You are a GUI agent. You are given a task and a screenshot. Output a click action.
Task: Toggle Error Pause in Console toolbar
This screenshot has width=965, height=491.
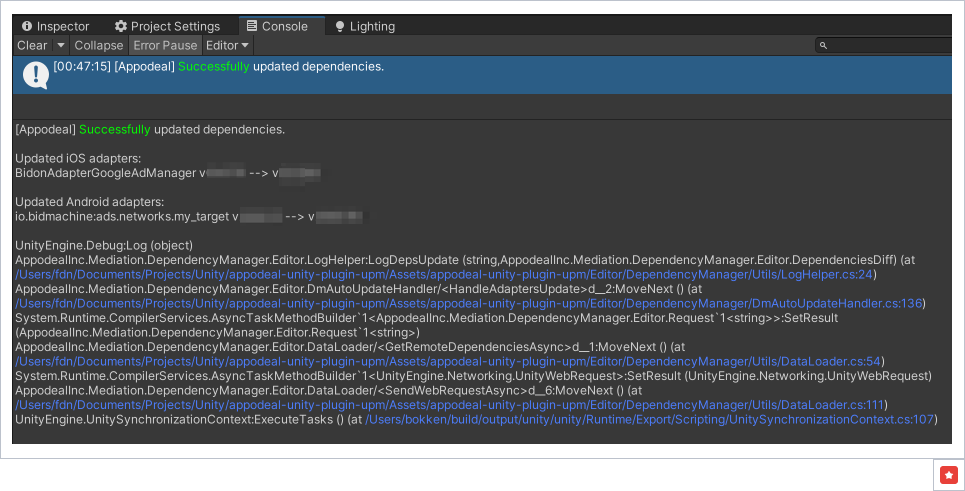(165, 46)
